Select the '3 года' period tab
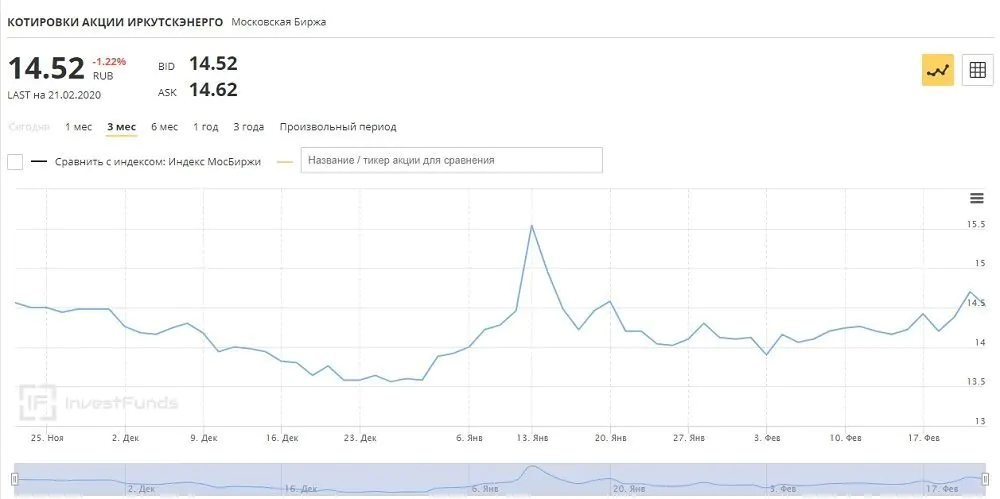Screen dimensions: 1000x499 249,127
